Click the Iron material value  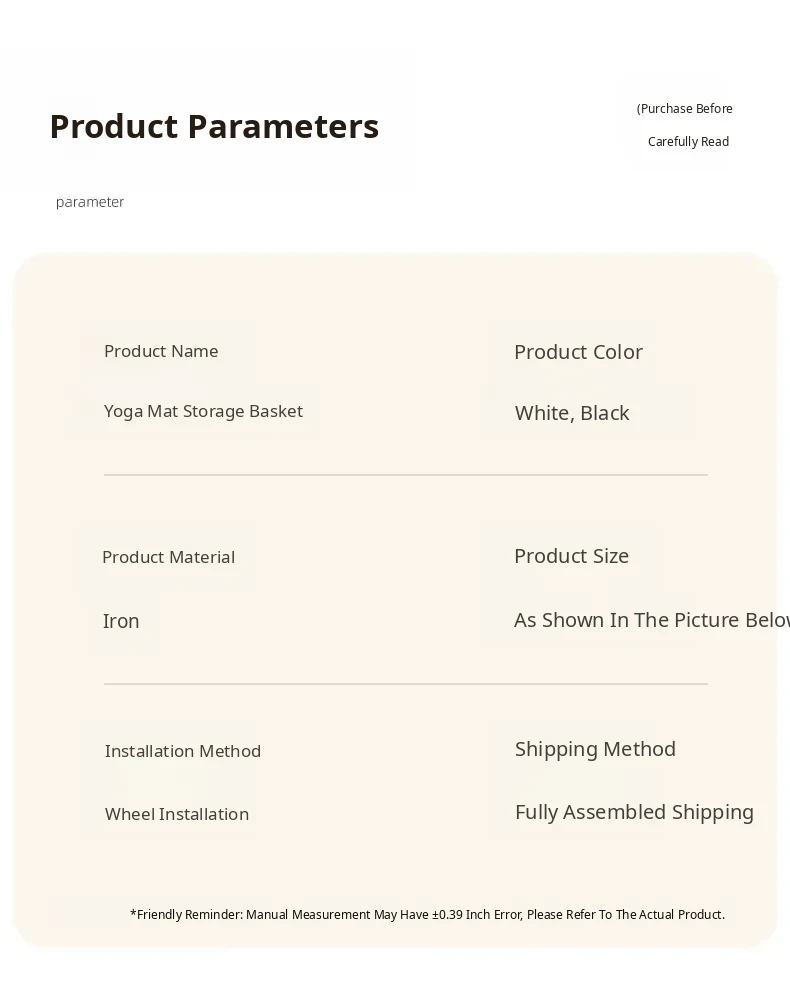pyautogui.click(x=121, y=621)
